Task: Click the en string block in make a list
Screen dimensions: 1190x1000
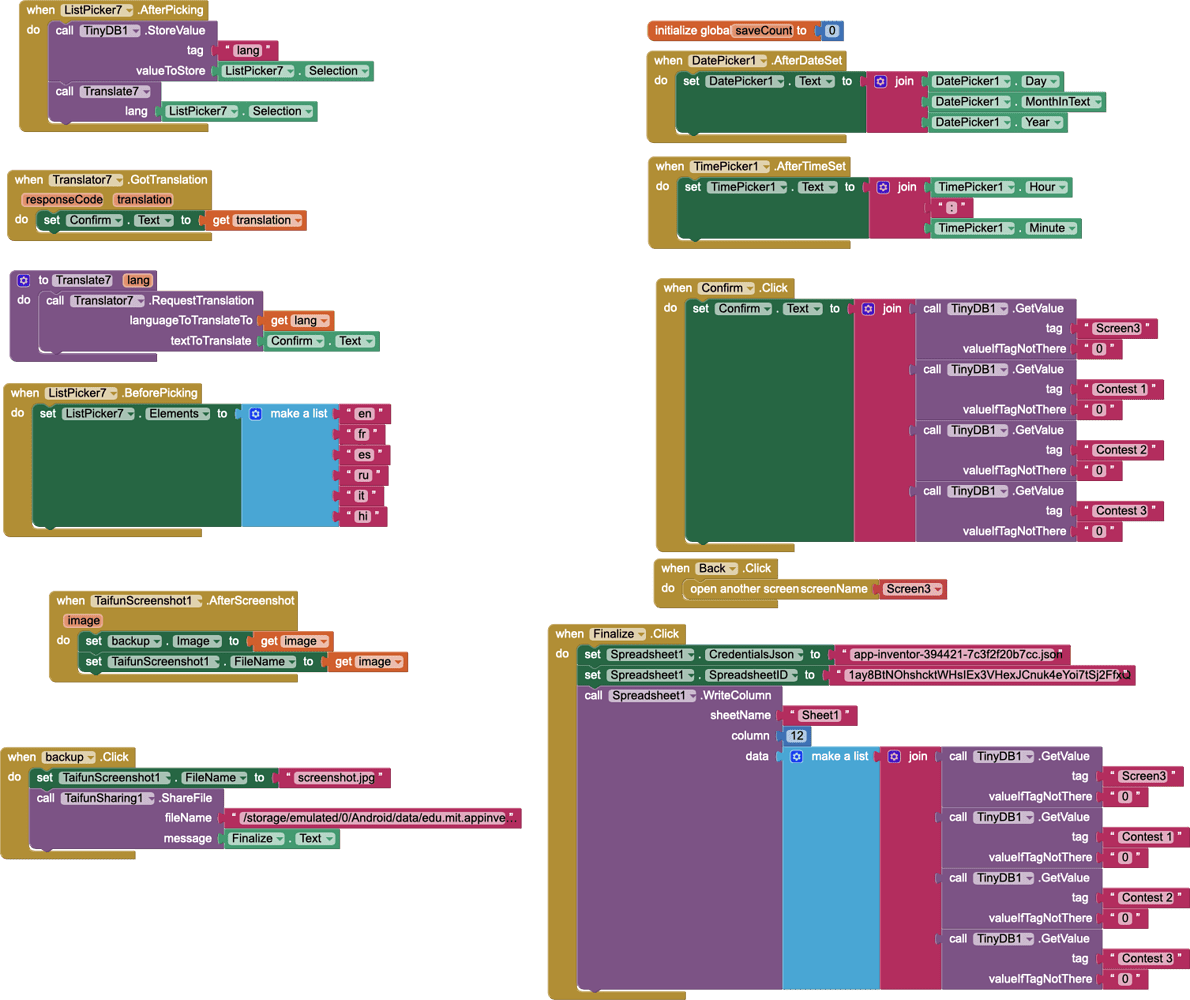Action: click(x=362, y=413)
